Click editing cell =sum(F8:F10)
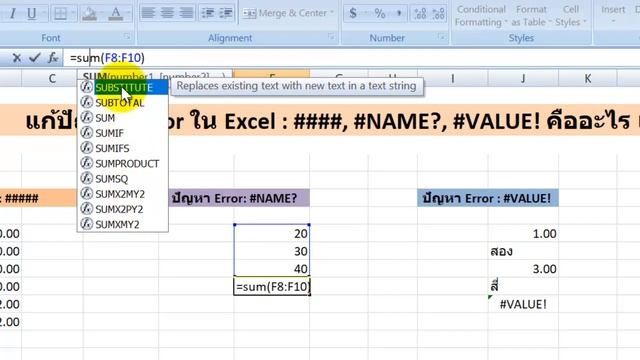Screen dimensions: 640x360 (x=272, y=287)
